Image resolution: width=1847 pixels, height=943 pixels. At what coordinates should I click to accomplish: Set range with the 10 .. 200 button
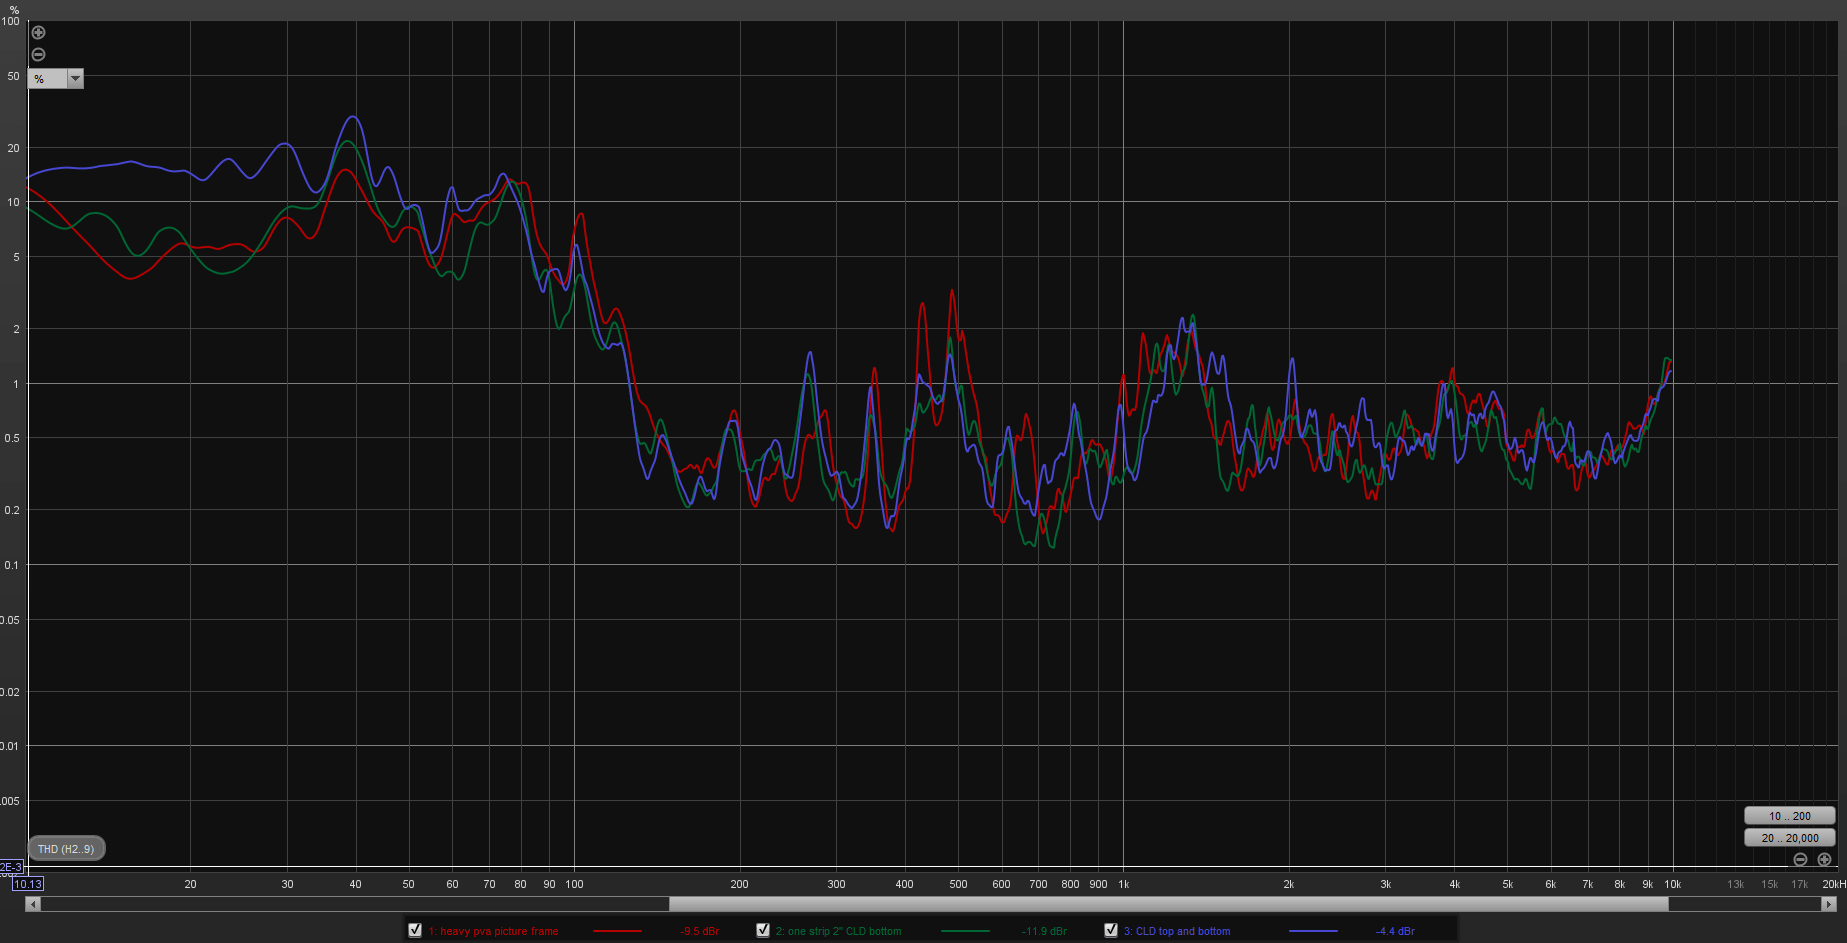coord(1790,816)
